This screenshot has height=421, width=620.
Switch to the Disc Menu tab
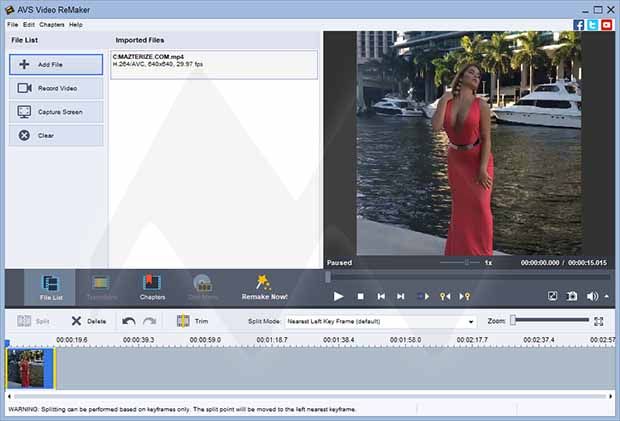[x=202, y=288]
